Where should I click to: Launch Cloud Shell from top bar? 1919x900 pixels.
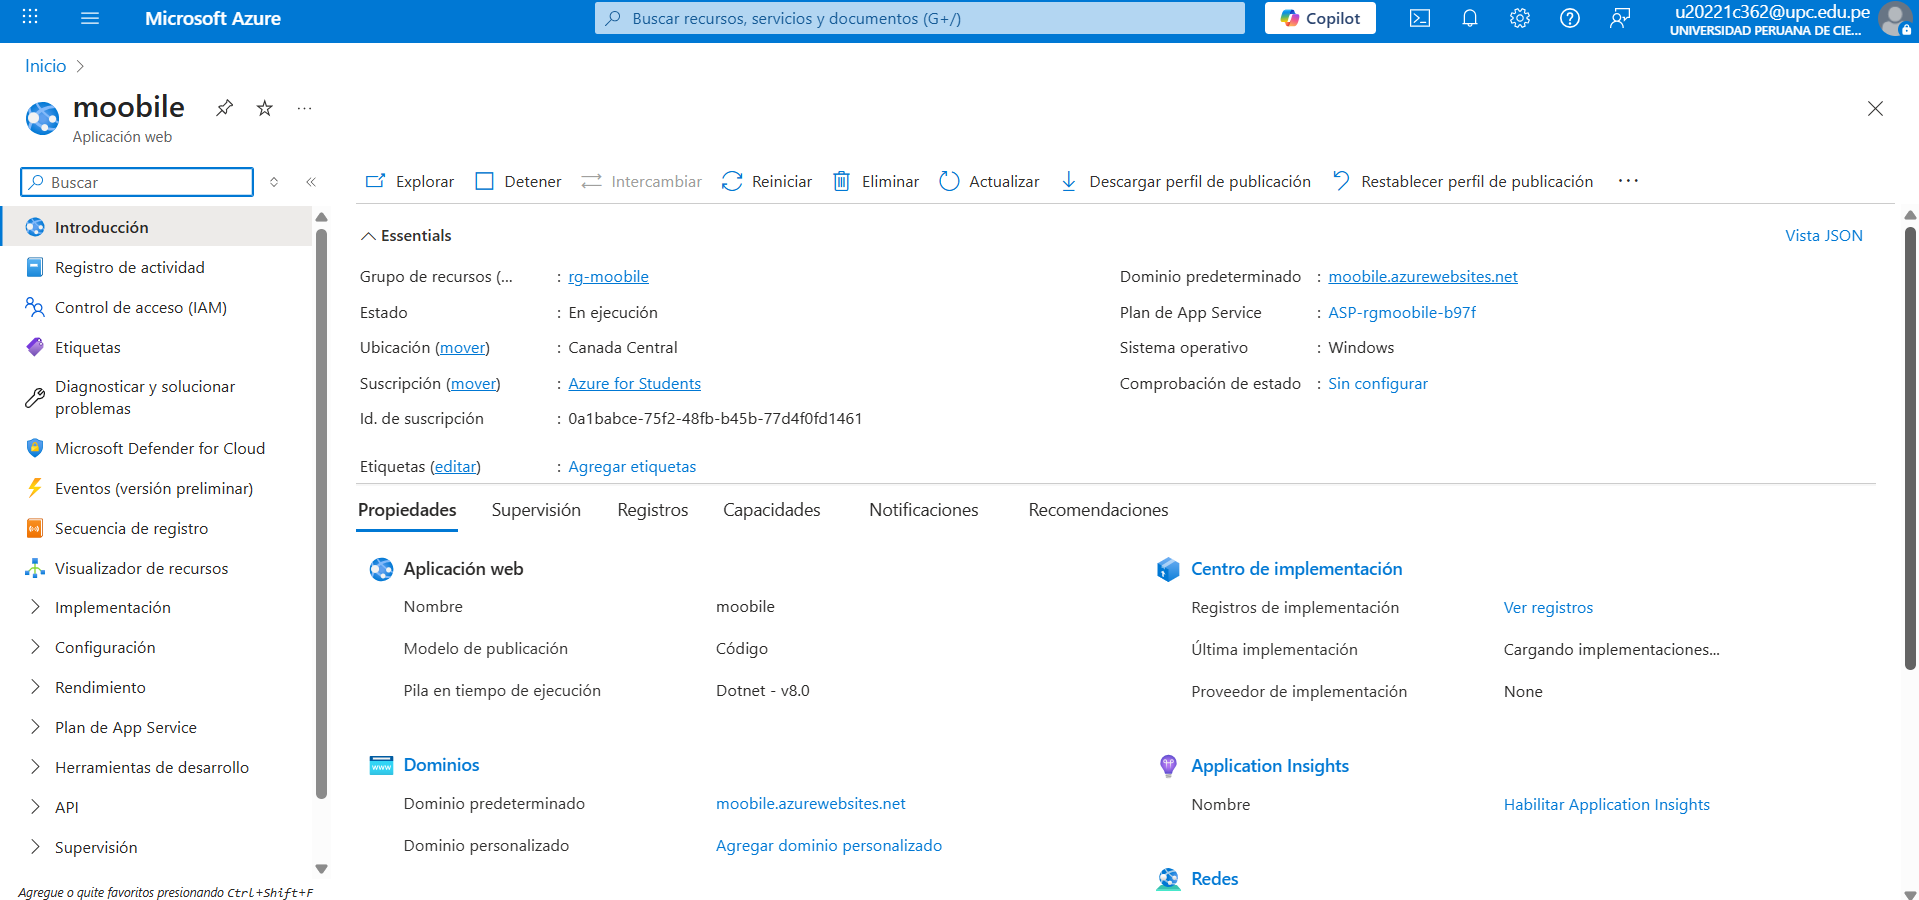(x=1420, y=18)
